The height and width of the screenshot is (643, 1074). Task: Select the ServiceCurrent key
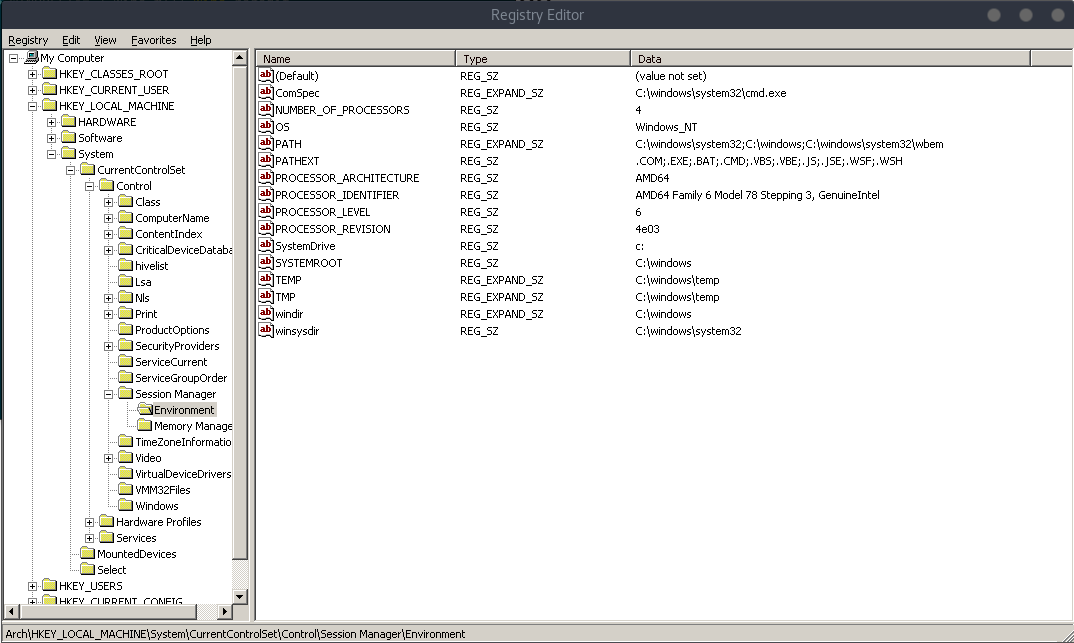click(171, 362)
